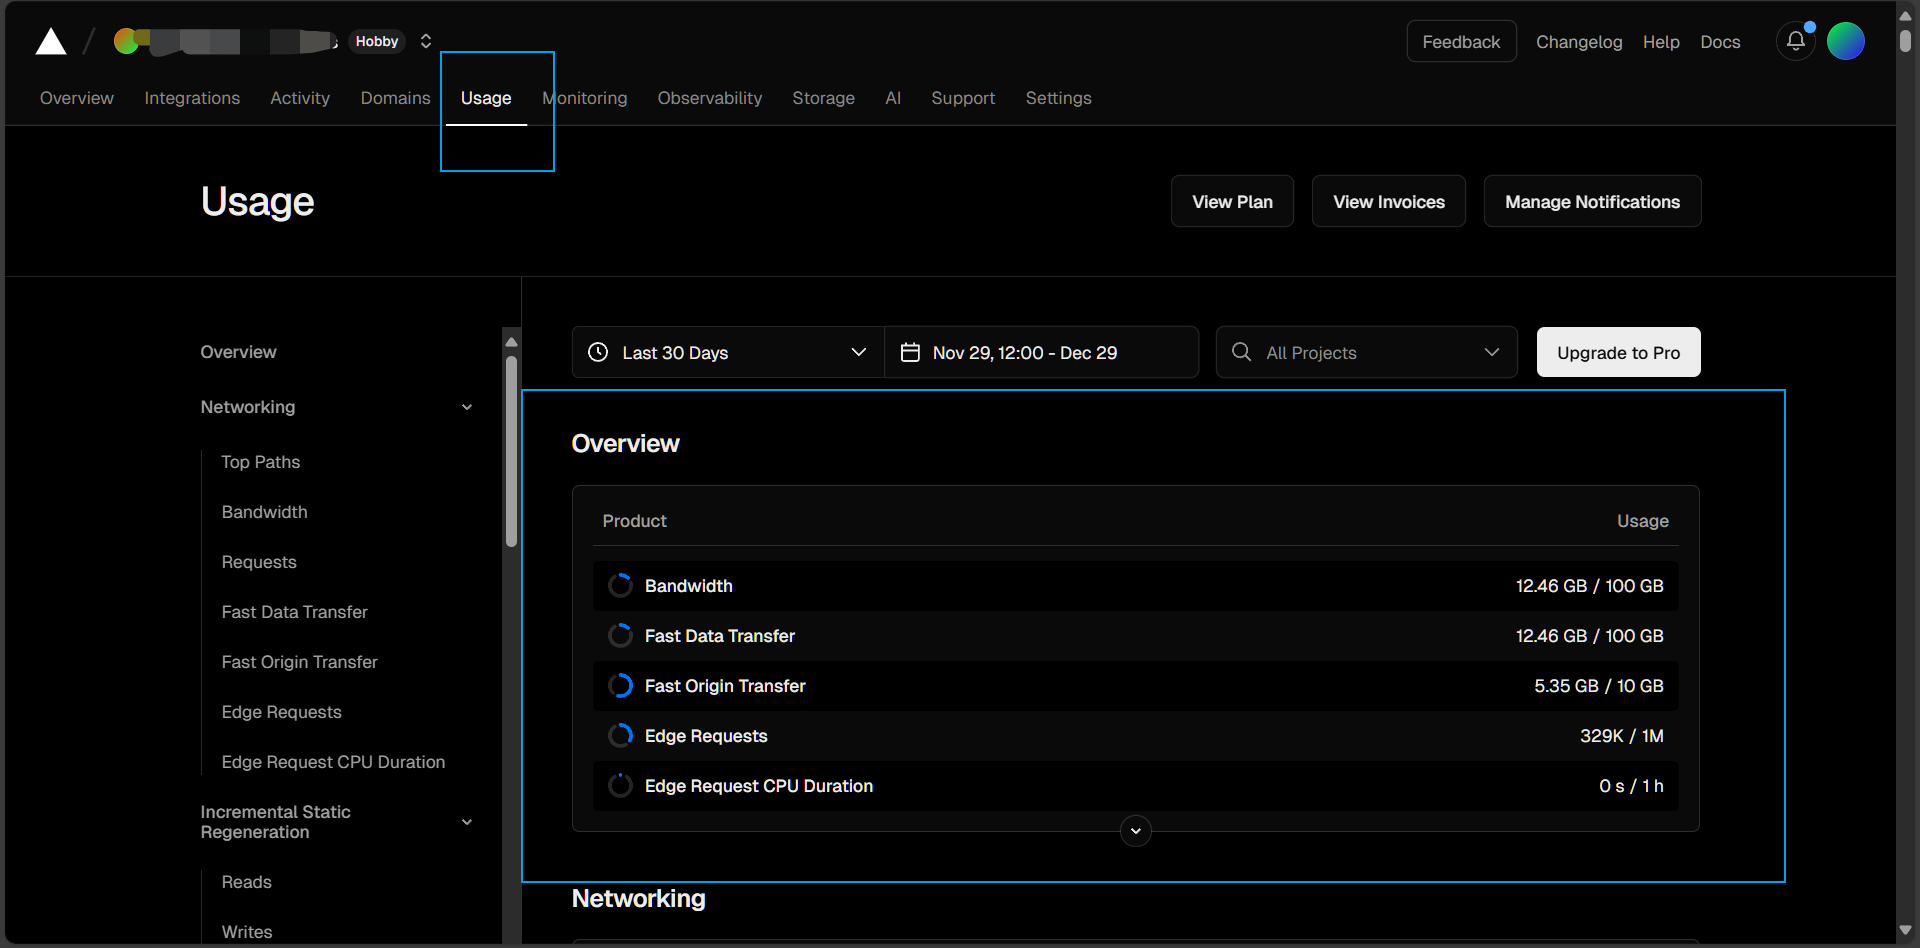Switch to the Activity tab

(300, 98)
